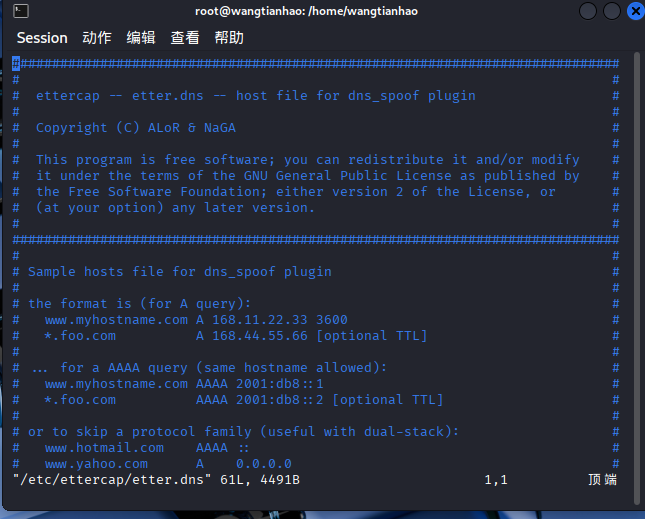Image resolution: width=645 pixels, height=519 pixels.
Task: Click '(at your option) any later version.' line
Action: pyautogui.click(x=175, y=208)
